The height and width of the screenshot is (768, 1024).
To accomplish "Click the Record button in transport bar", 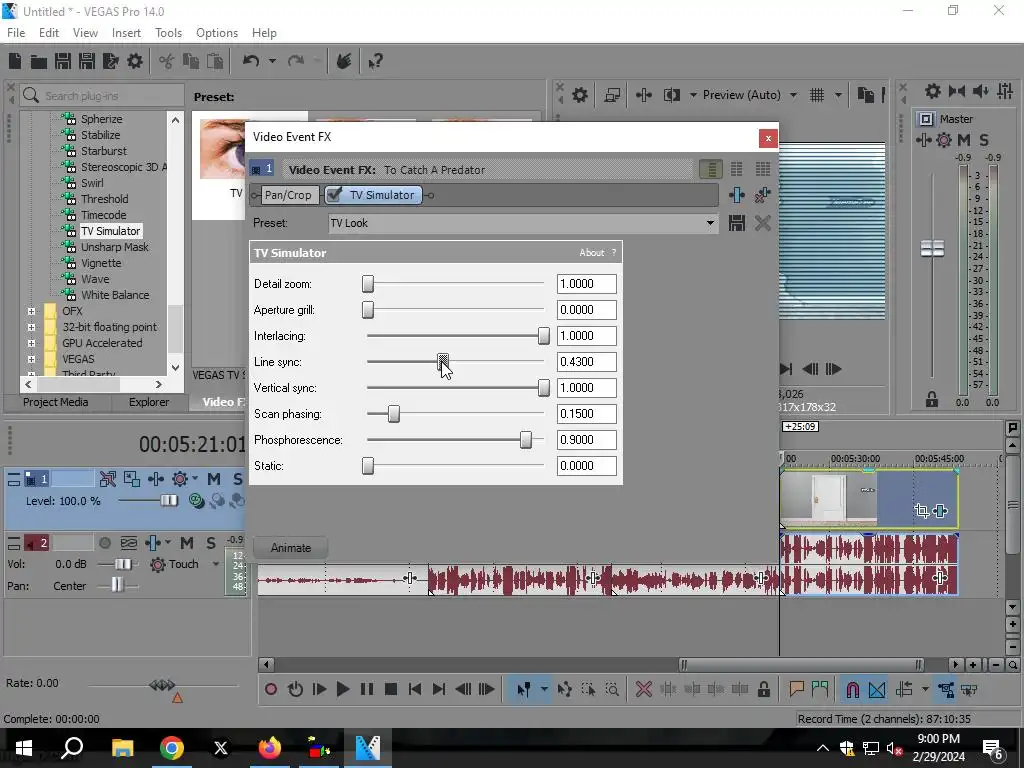I will [271, 690].
